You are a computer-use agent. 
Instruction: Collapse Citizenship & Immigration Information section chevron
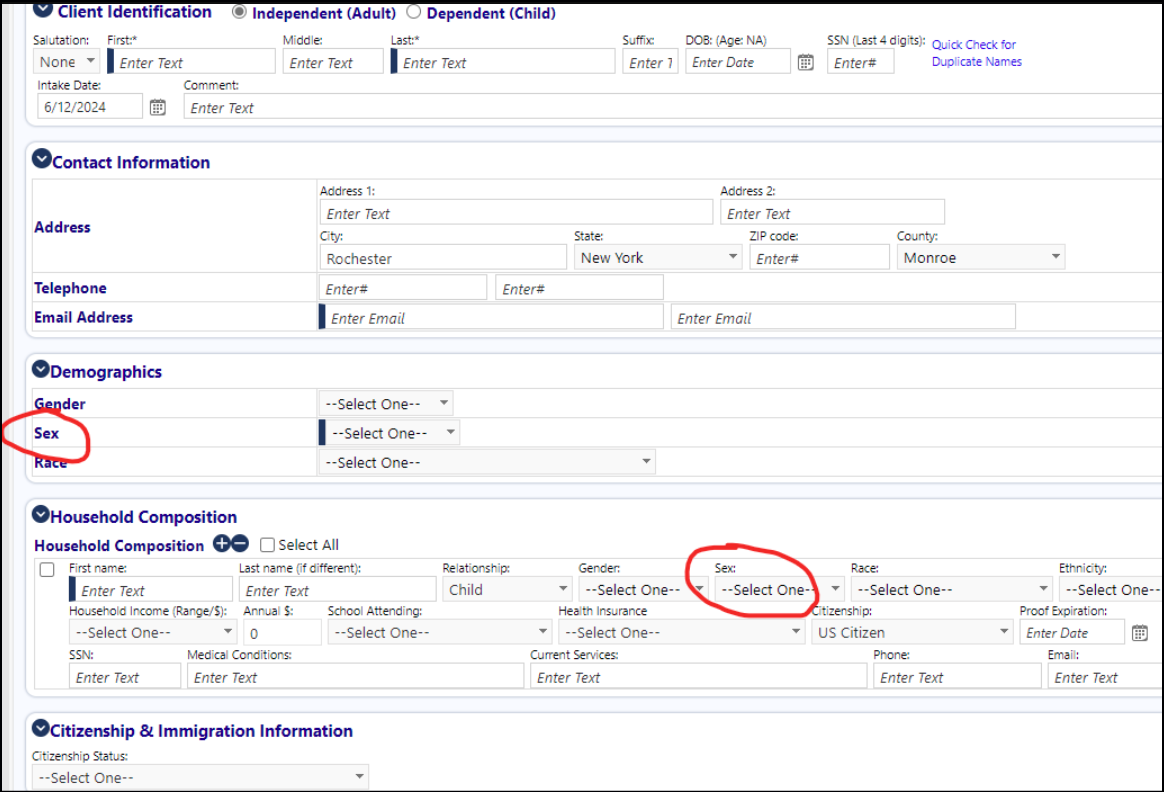pos(40,728)
